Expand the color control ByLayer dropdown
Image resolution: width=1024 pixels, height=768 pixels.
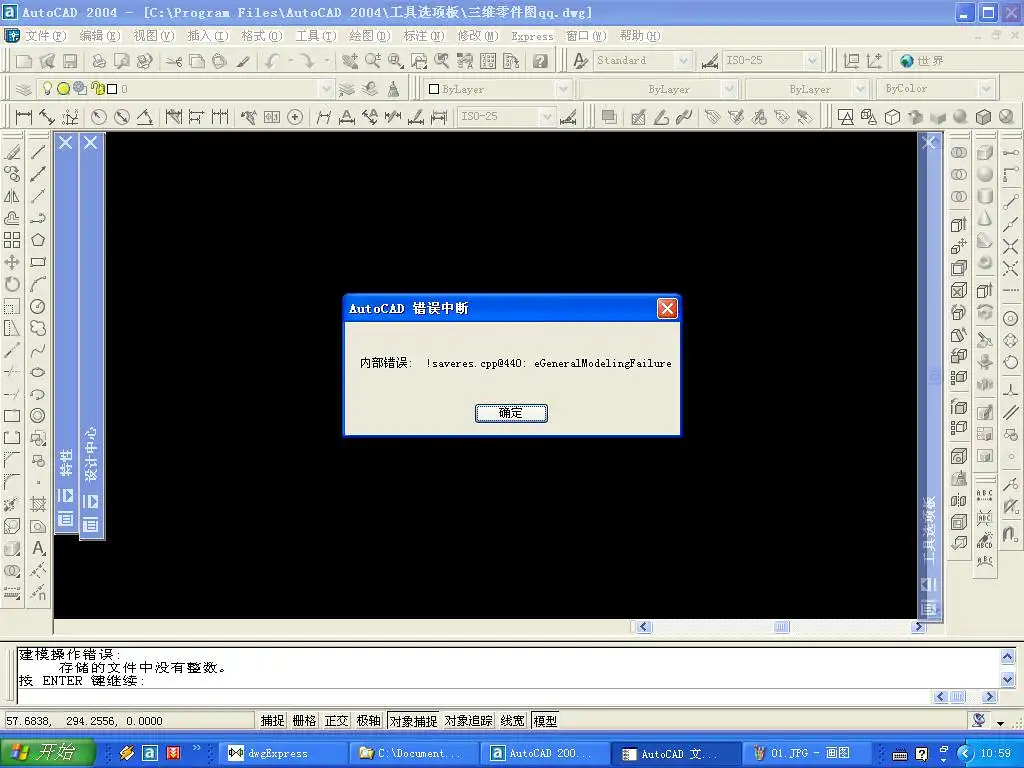(564, 89)
